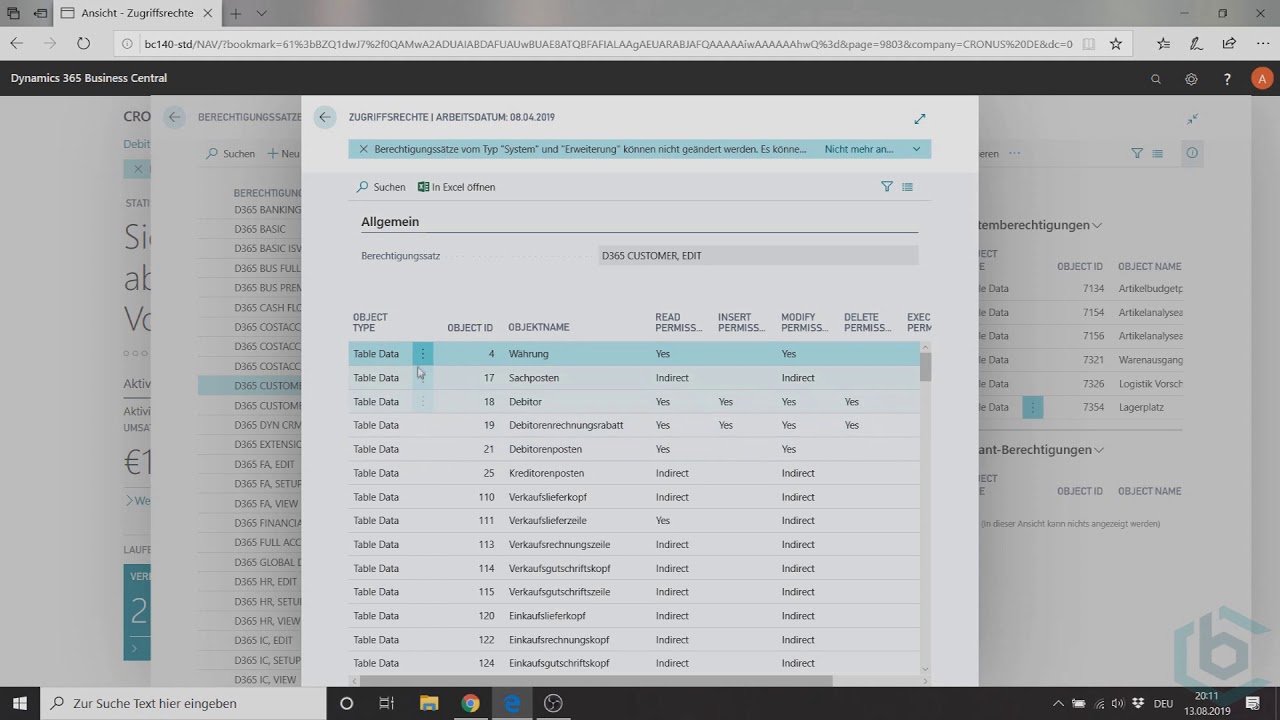Expand the Zugriffsrechte dialog to full screen

920,119
